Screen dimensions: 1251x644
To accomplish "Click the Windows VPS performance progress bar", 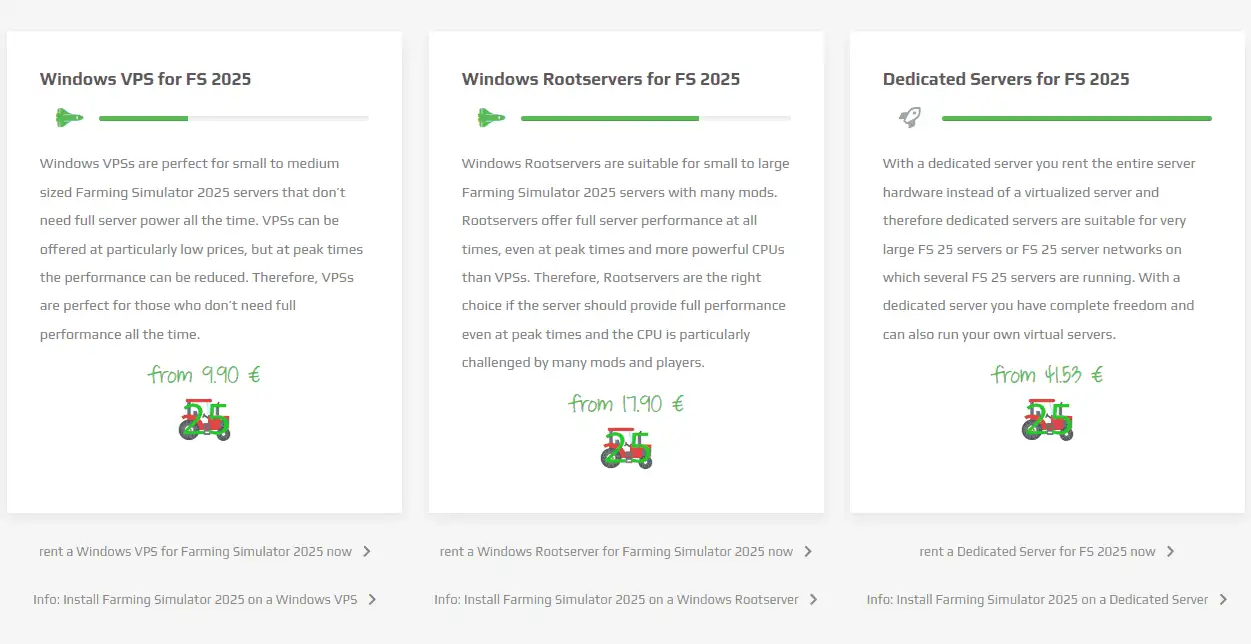I will point(233,118).
